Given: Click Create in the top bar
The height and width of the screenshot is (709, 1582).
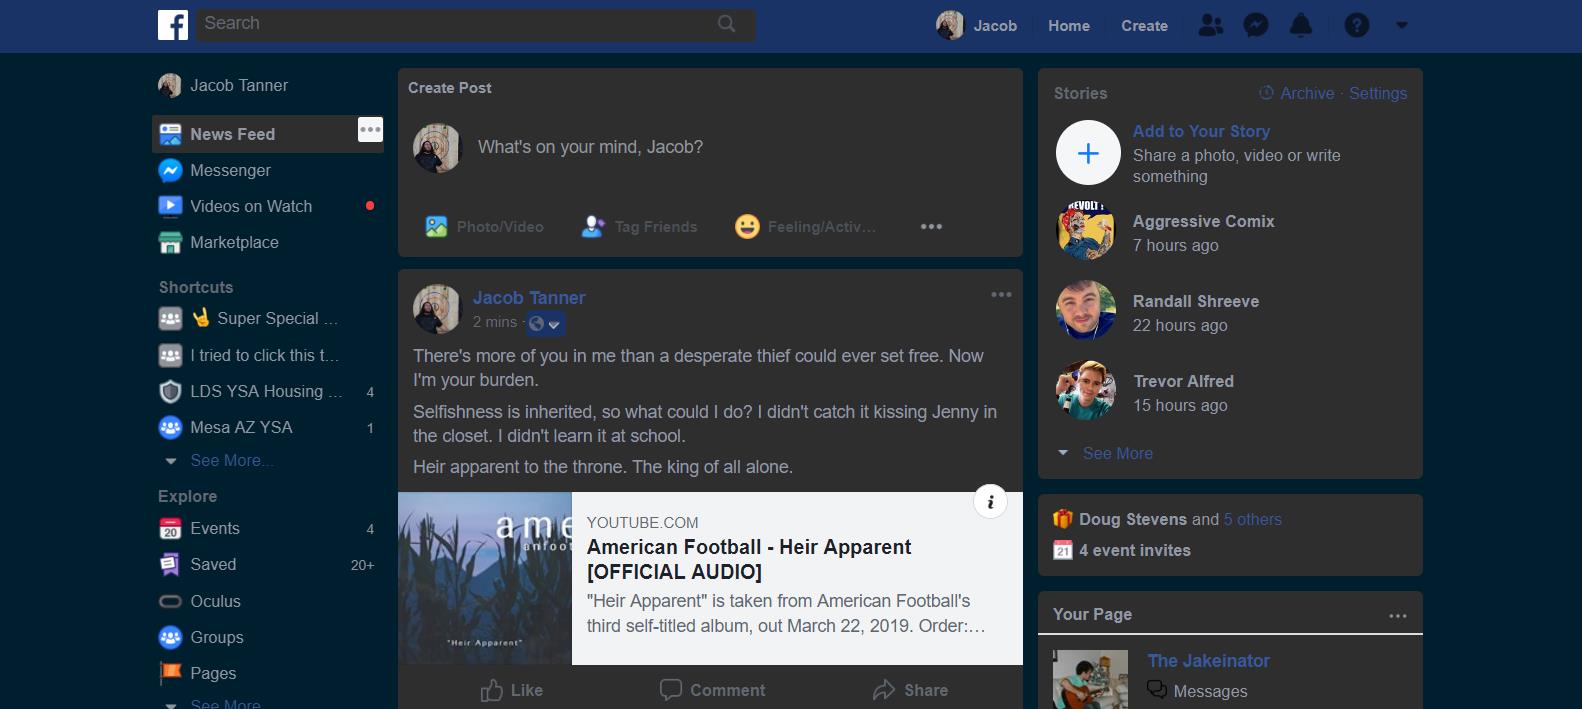Looking at the screenshot, I should (x=1144, y=26).
